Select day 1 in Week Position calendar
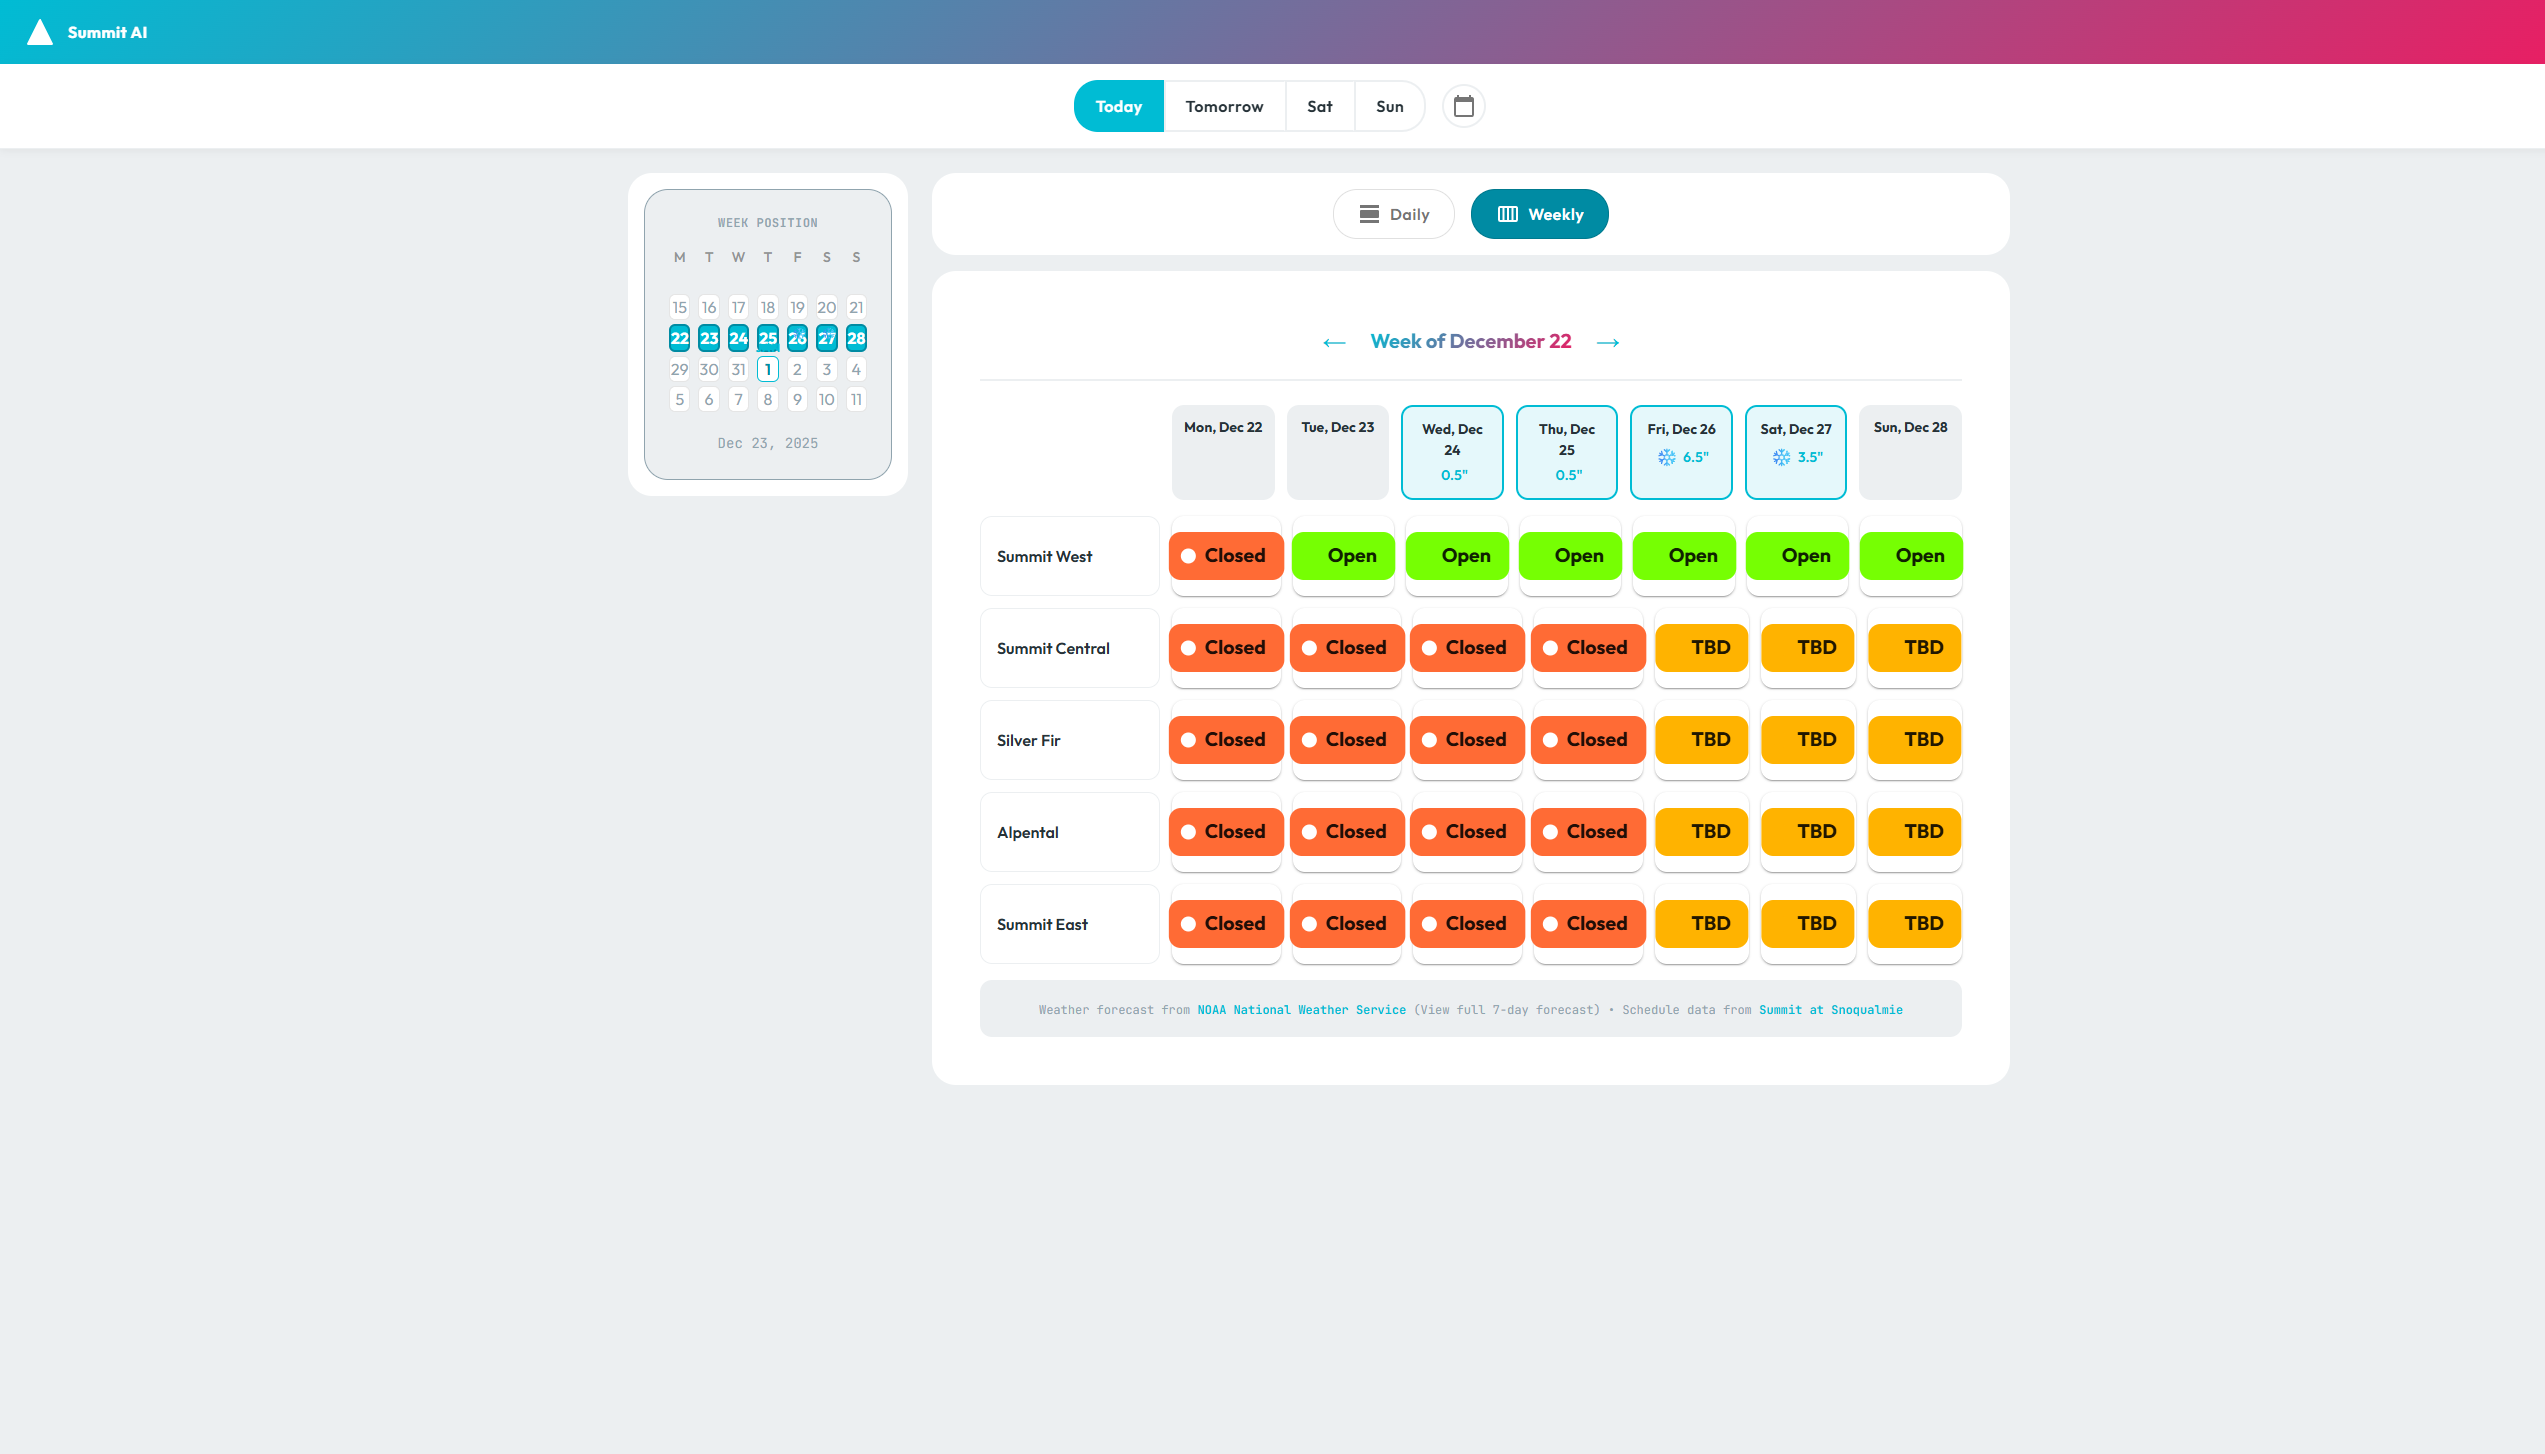 [767, 369]
